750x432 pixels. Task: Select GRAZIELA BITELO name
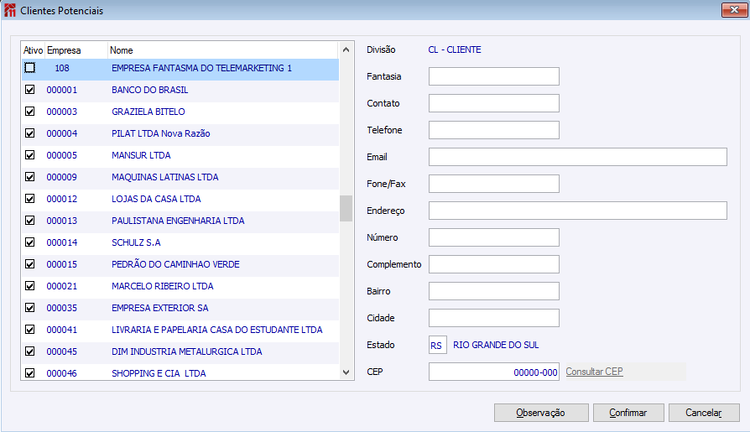pos(148,111)
